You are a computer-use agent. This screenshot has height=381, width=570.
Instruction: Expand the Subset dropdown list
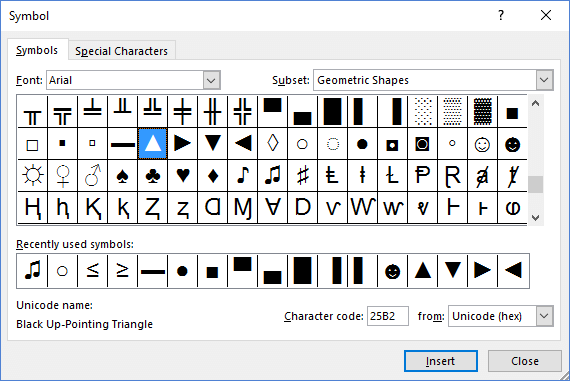click(x=544, y=80)
